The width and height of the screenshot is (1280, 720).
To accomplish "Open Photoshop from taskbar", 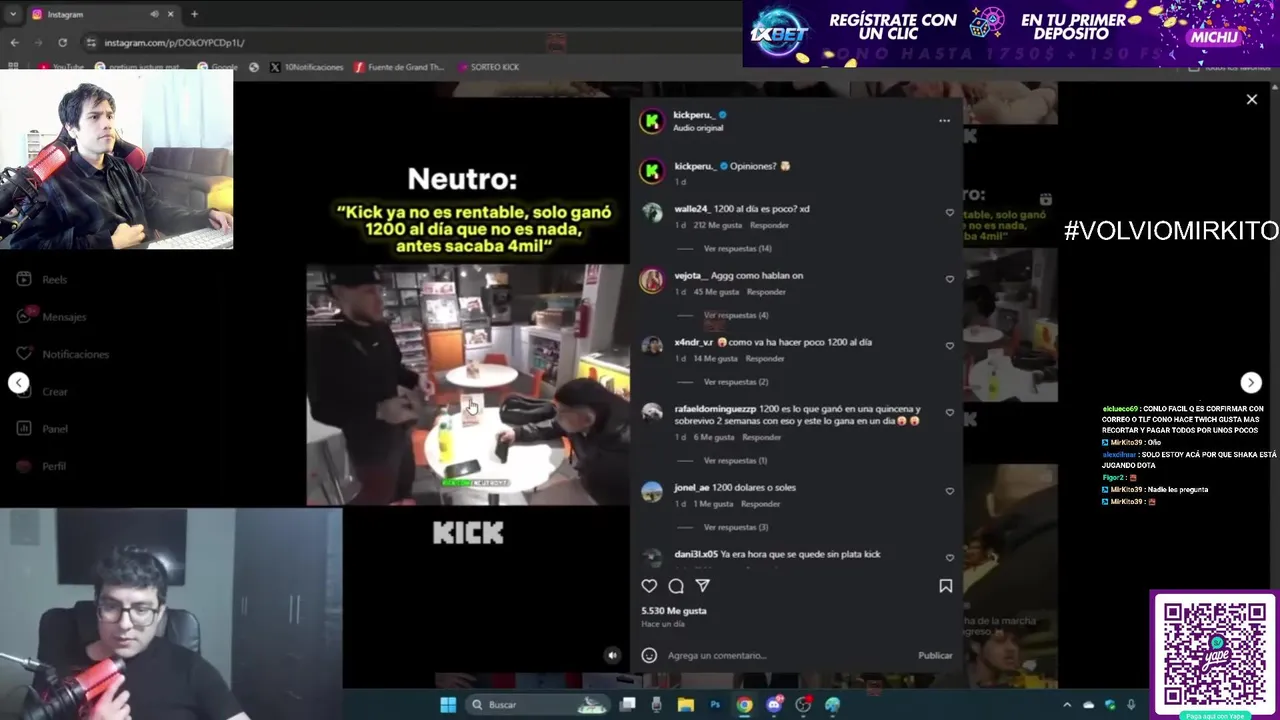I will click(715, 705).
